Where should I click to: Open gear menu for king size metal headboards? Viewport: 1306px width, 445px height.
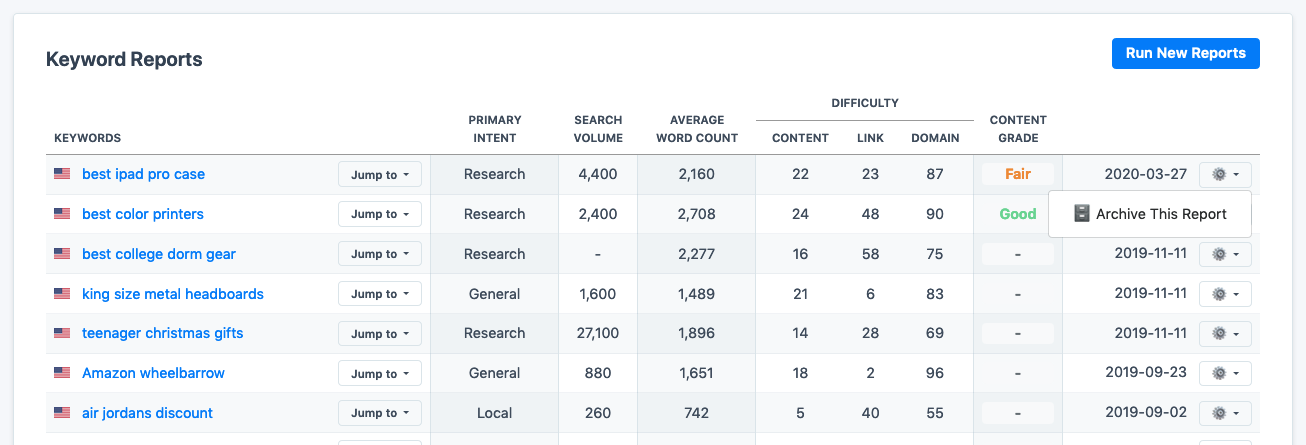(x=1225, y=294)
